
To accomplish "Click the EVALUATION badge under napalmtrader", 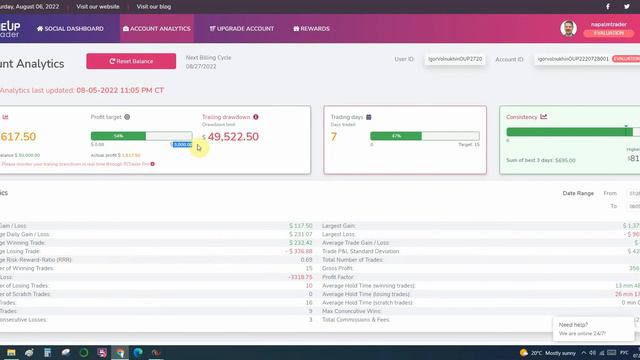I will pos(609,33).
